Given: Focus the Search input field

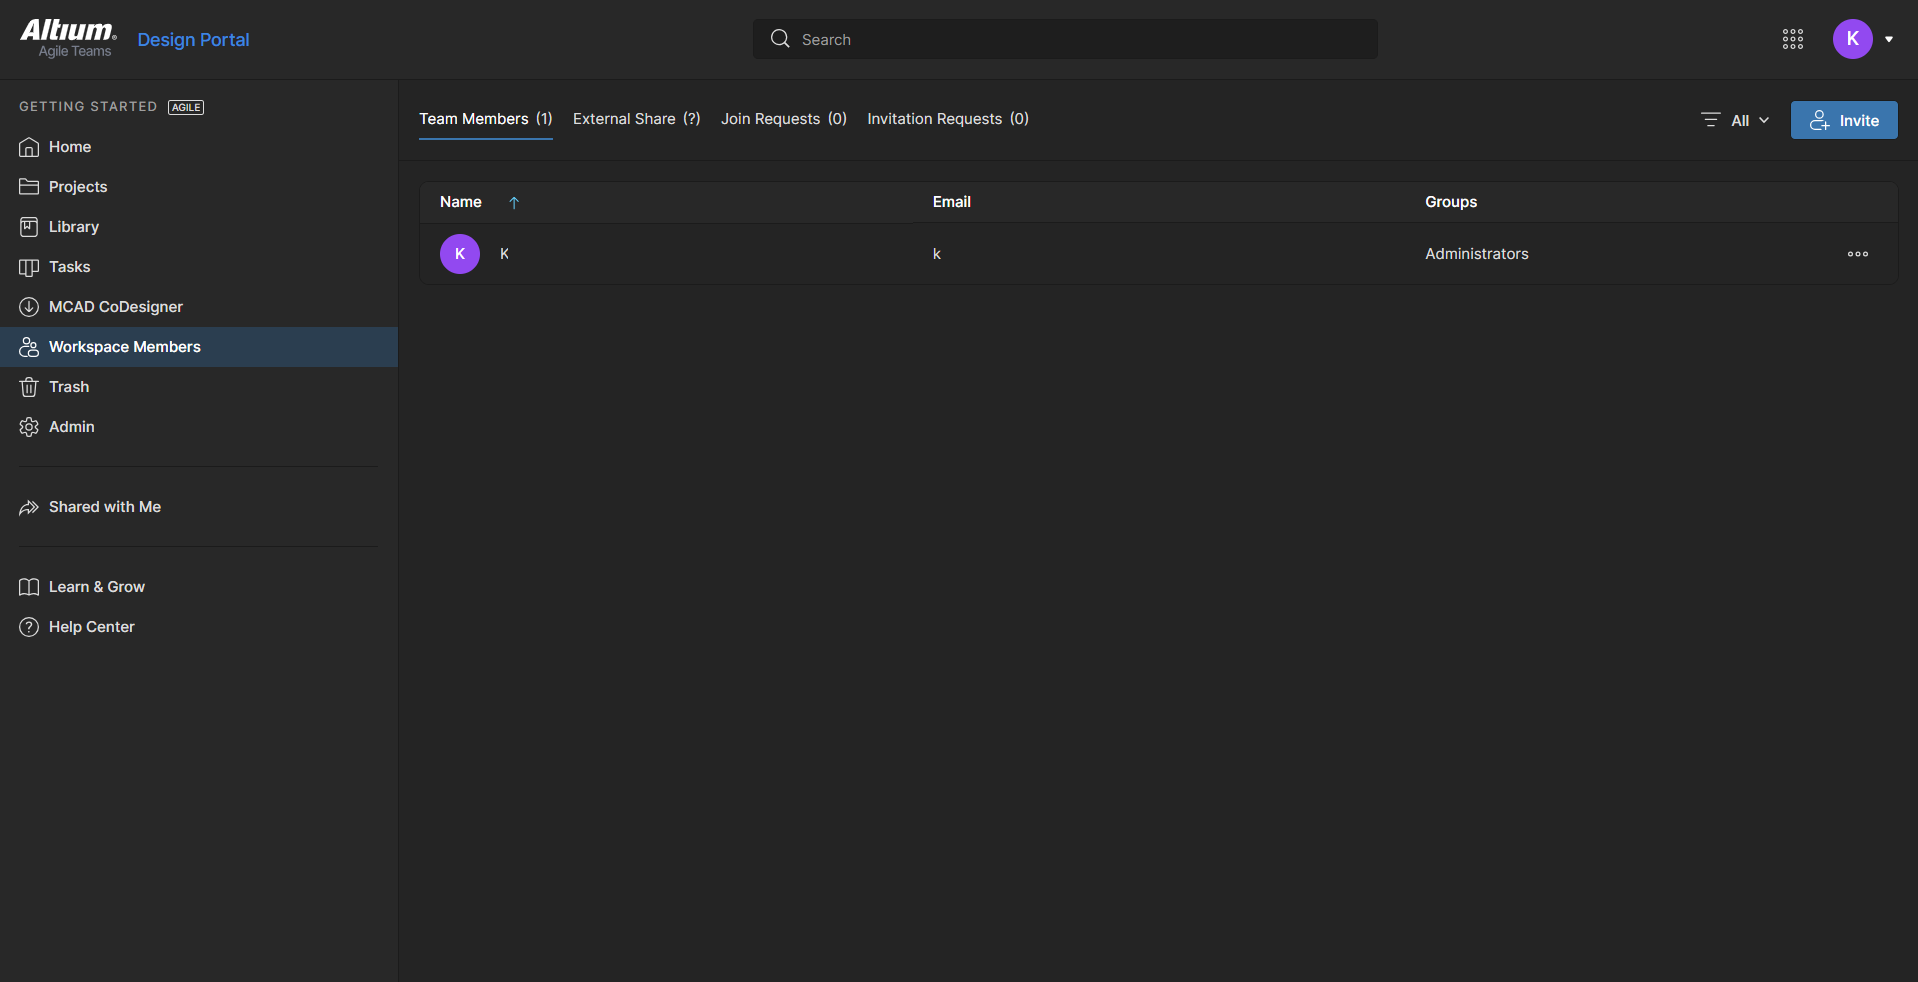Looking at the screenshot, I should pyautogui.click(x=1065, y=39).
